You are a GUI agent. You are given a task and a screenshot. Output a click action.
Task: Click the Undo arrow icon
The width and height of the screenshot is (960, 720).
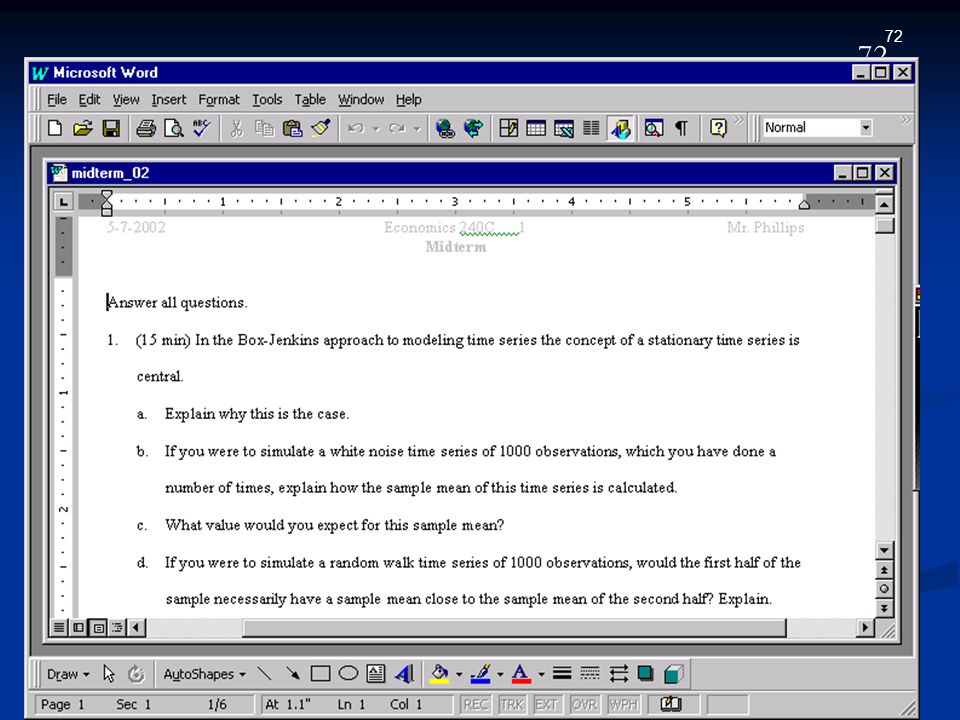356,128
